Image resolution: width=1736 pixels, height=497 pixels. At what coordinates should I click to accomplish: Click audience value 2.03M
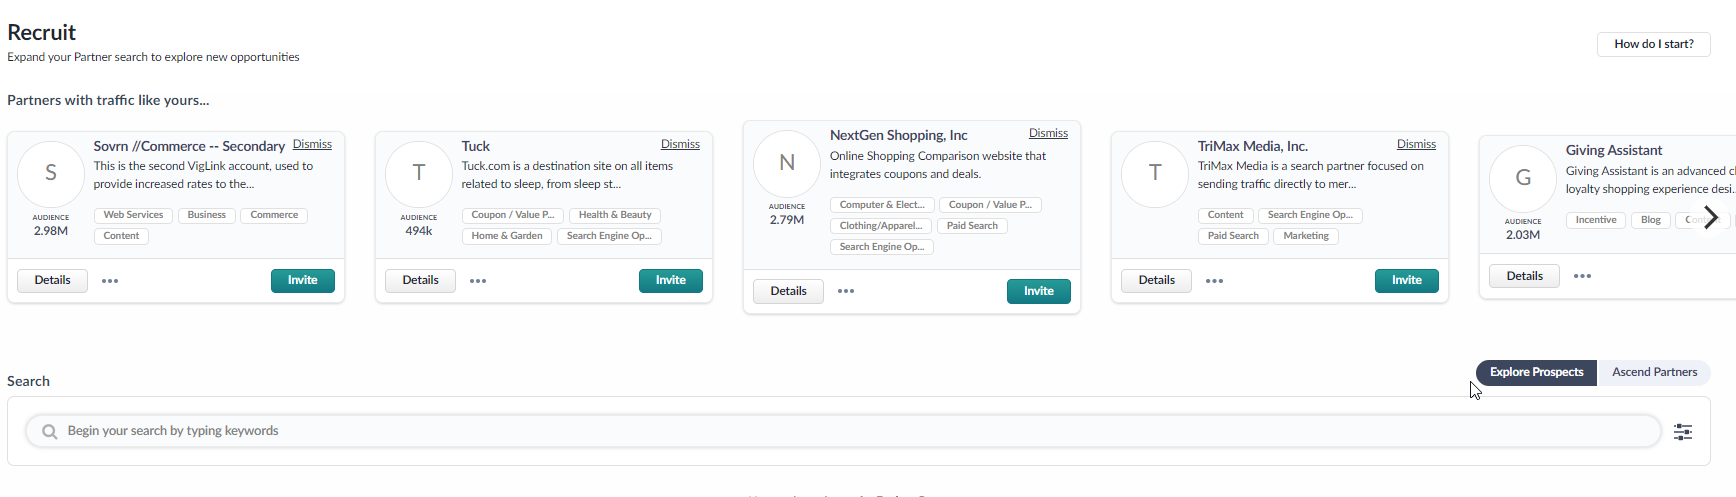pyautogui.click(x=1523, y=235)
